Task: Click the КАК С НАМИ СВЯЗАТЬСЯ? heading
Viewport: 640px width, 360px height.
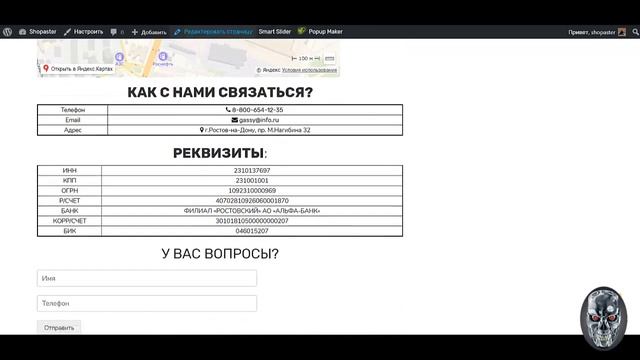Action: [220, 92]
